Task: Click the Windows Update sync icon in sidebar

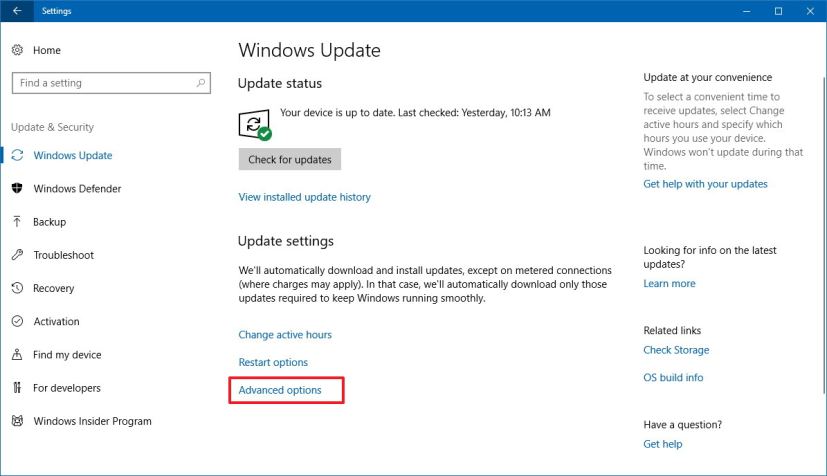Action: pos(17,155)
